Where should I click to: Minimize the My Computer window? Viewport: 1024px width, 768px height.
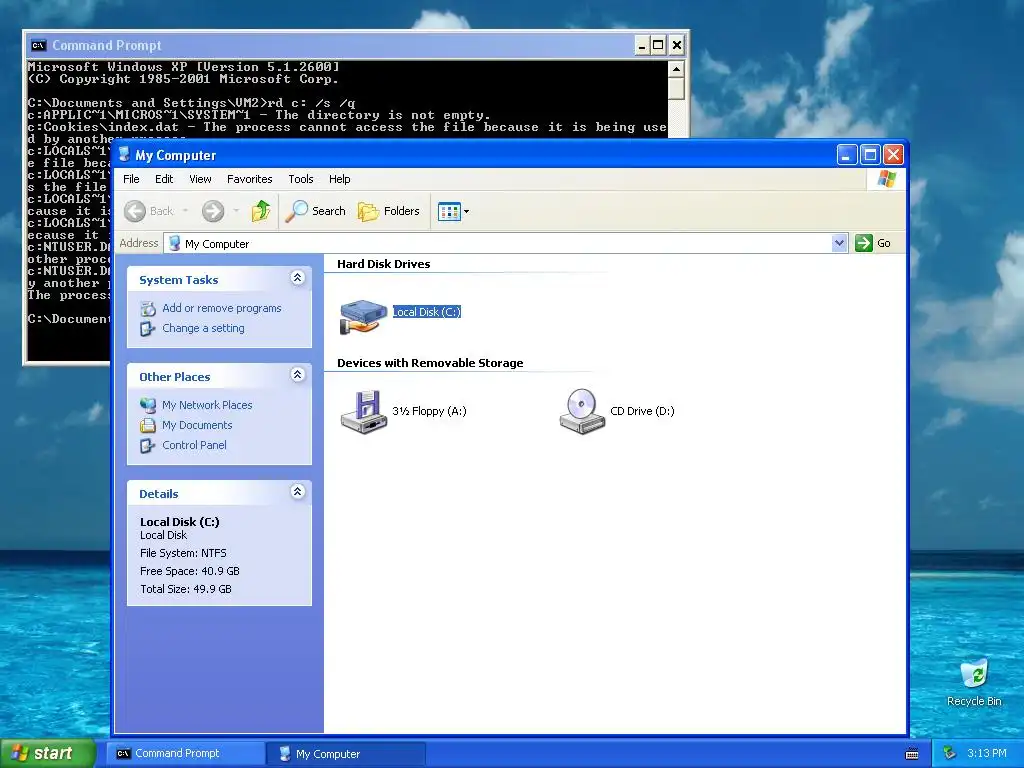pos(846,155)
